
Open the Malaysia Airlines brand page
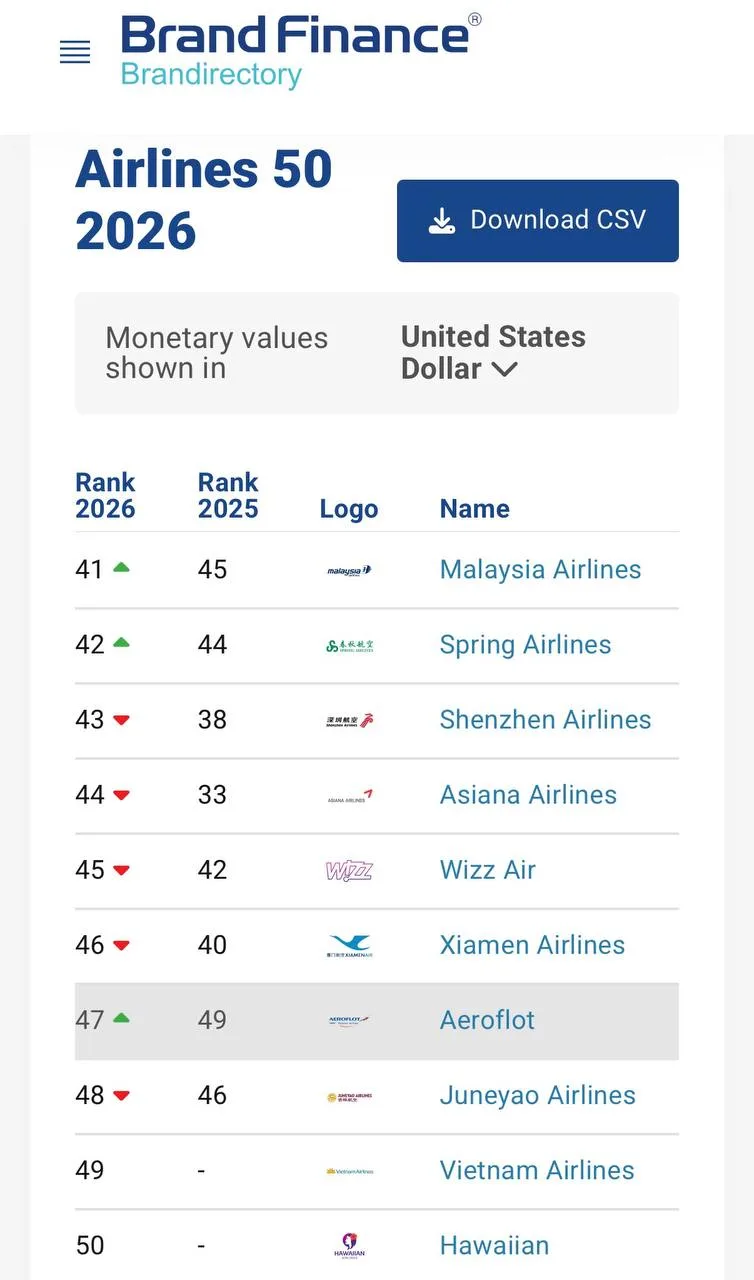(x=541, y=570)
